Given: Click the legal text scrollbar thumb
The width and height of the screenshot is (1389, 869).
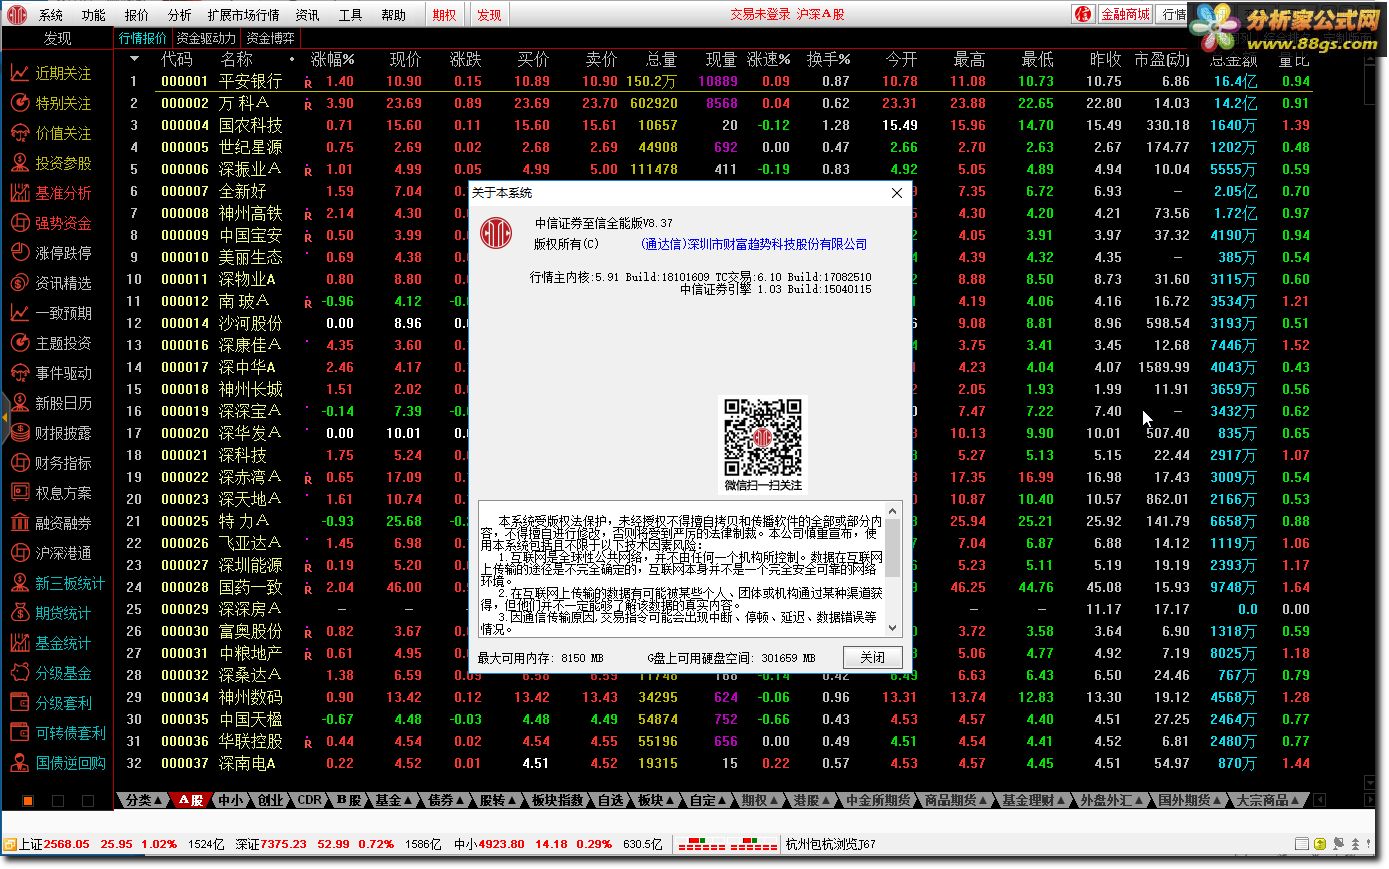Looking at the screenshot, I should click(893, 548).
